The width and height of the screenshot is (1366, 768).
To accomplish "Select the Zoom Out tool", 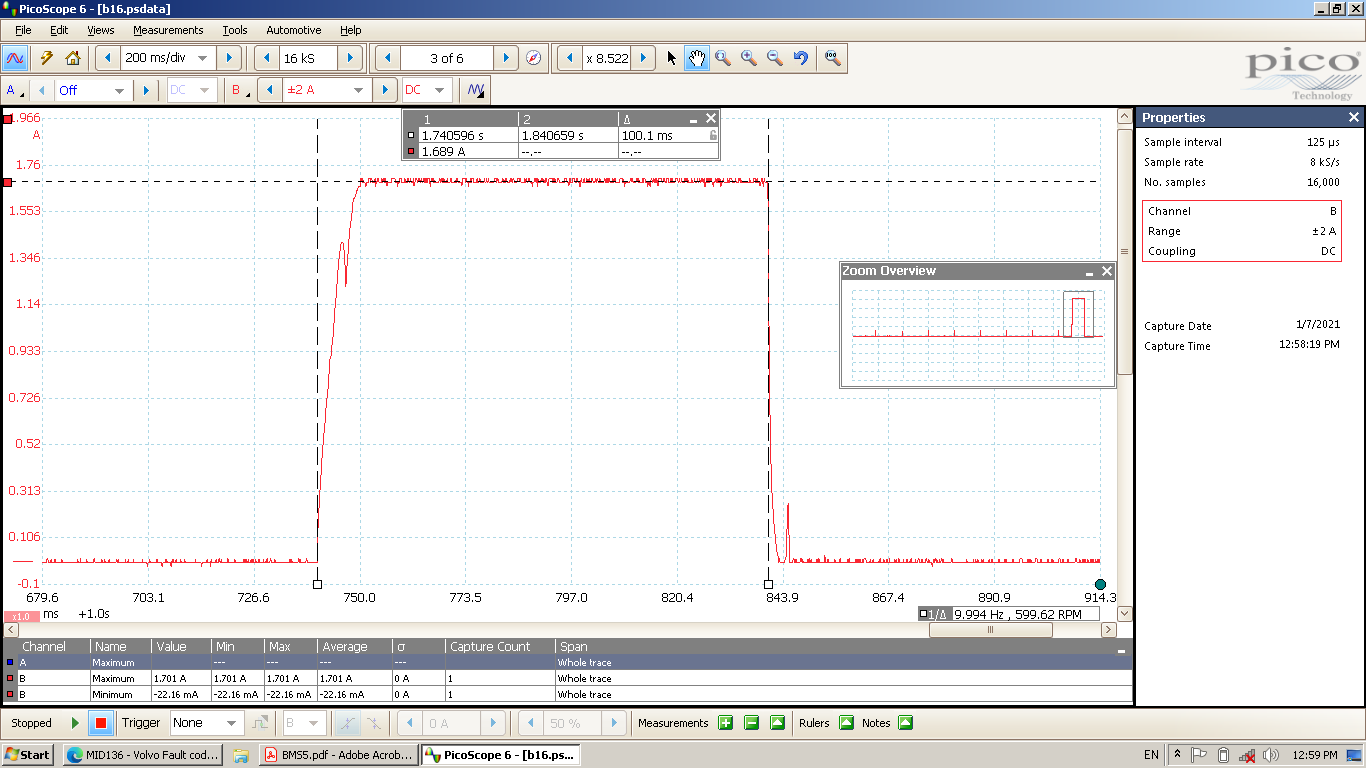I will [x=775, y=58].
